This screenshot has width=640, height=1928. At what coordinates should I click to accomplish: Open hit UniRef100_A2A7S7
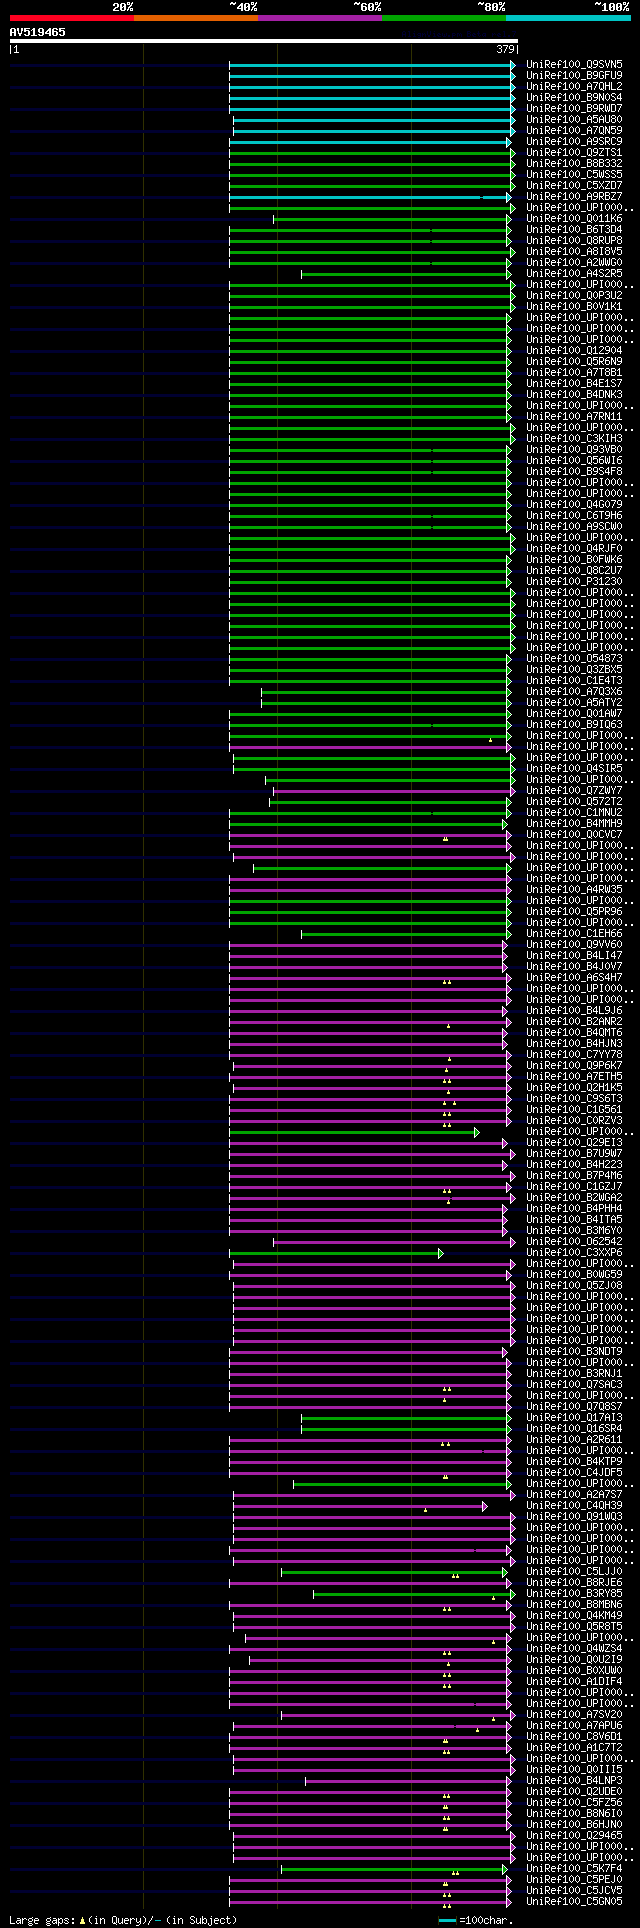point(574,1495)
